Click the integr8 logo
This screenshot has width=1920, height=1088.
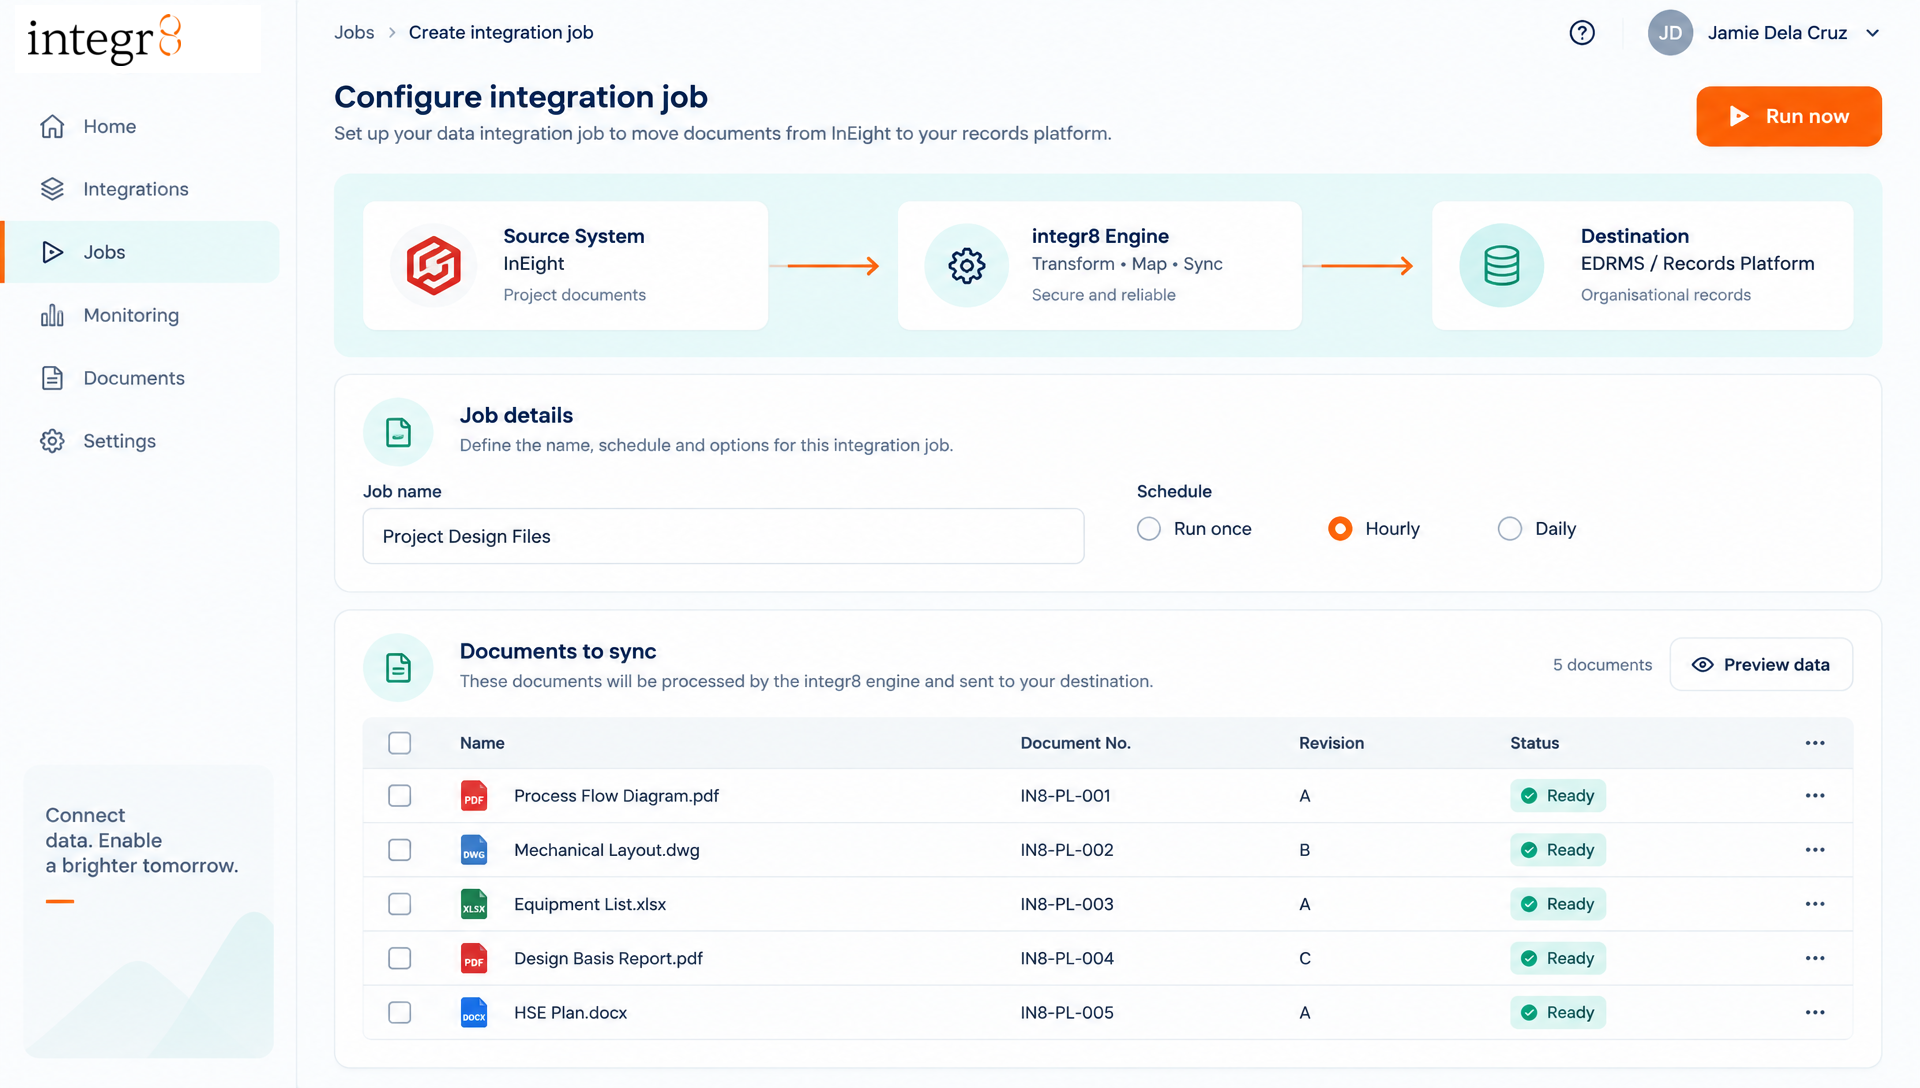pos(105,40)
